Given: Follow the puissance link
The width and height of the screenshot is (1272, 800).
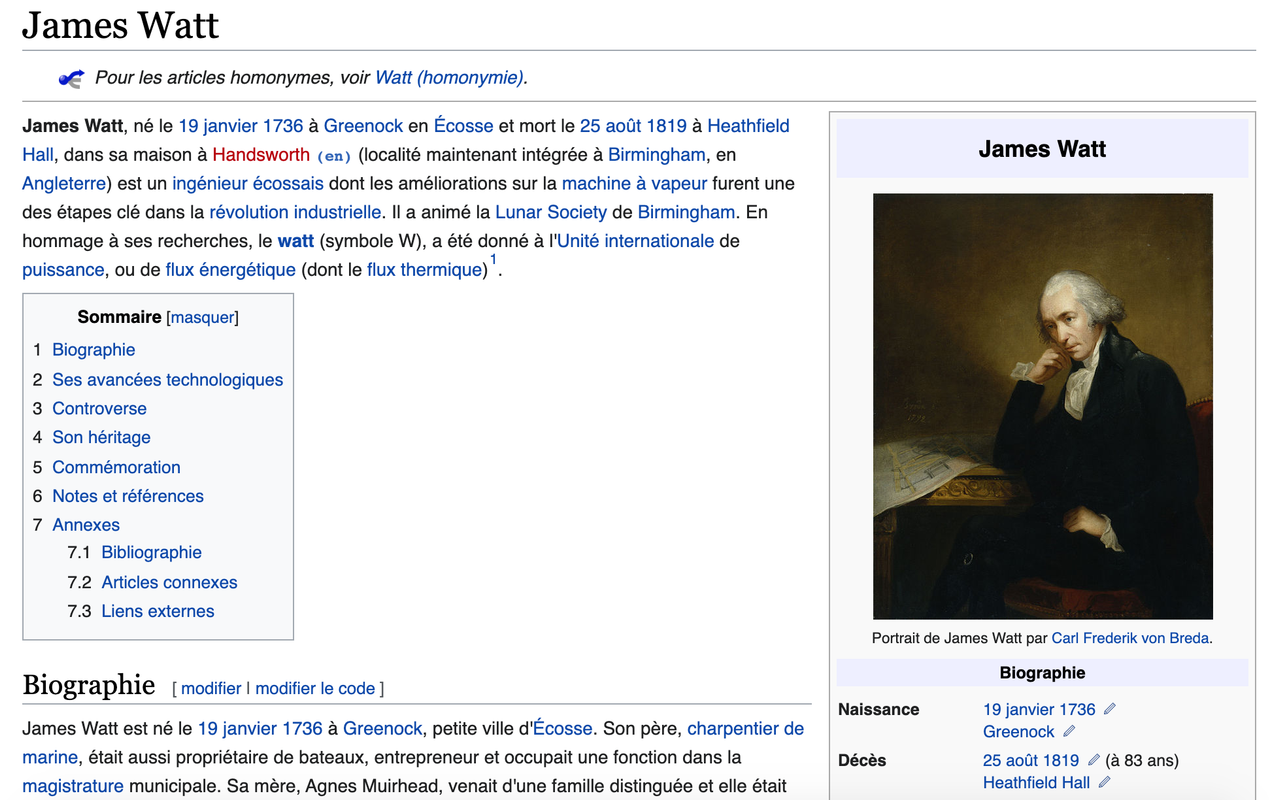Looking at the screenshot, I should [63, 270].
